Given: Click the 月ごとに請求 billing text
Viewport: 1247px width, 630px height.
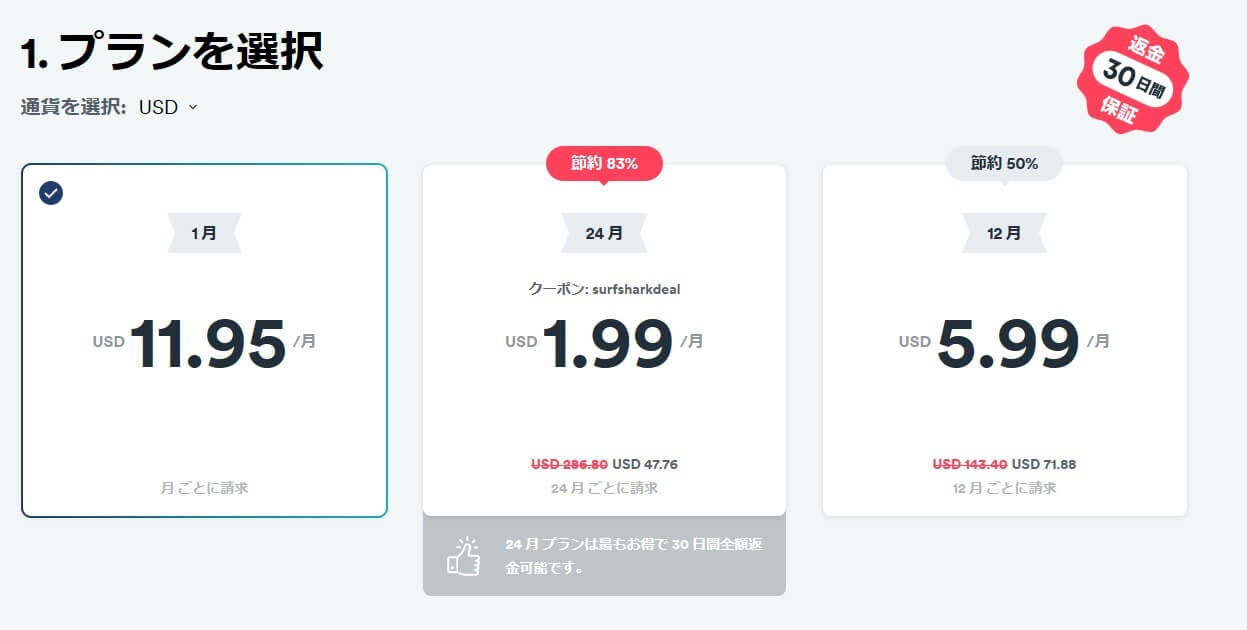Looking at the screenshot, I should tap(204, 488).
